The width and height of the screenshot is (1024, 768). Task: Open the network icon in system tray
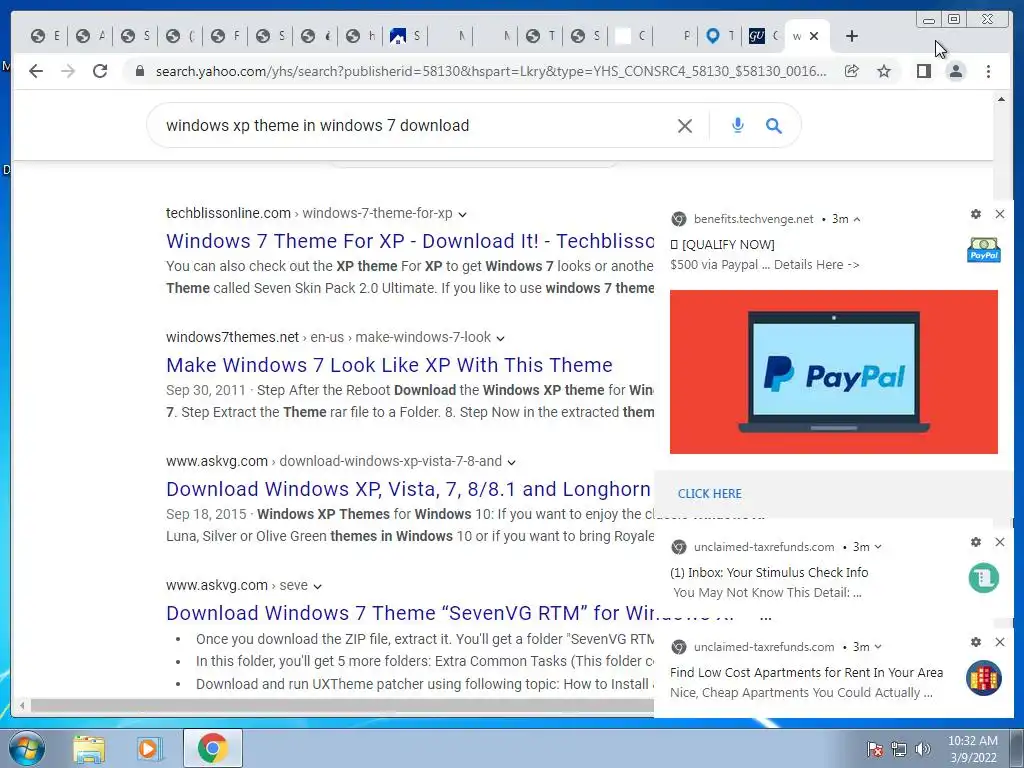(x=899, y=749)
